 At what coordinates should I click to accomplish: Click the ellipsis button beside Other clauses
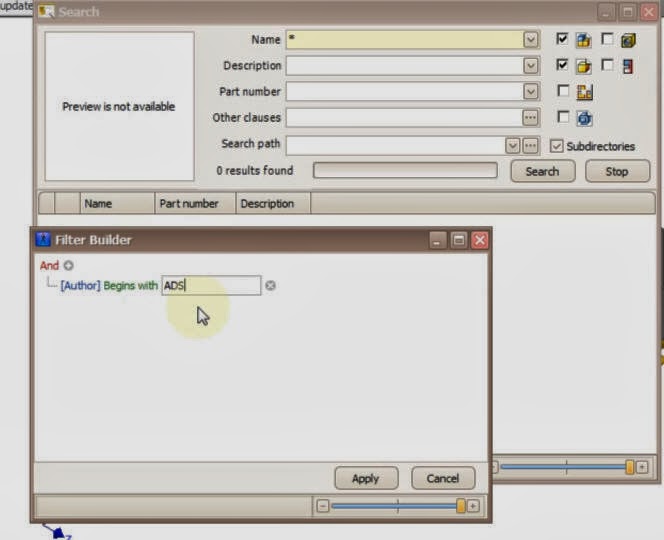pyautogui.click(x=530, y=117)
